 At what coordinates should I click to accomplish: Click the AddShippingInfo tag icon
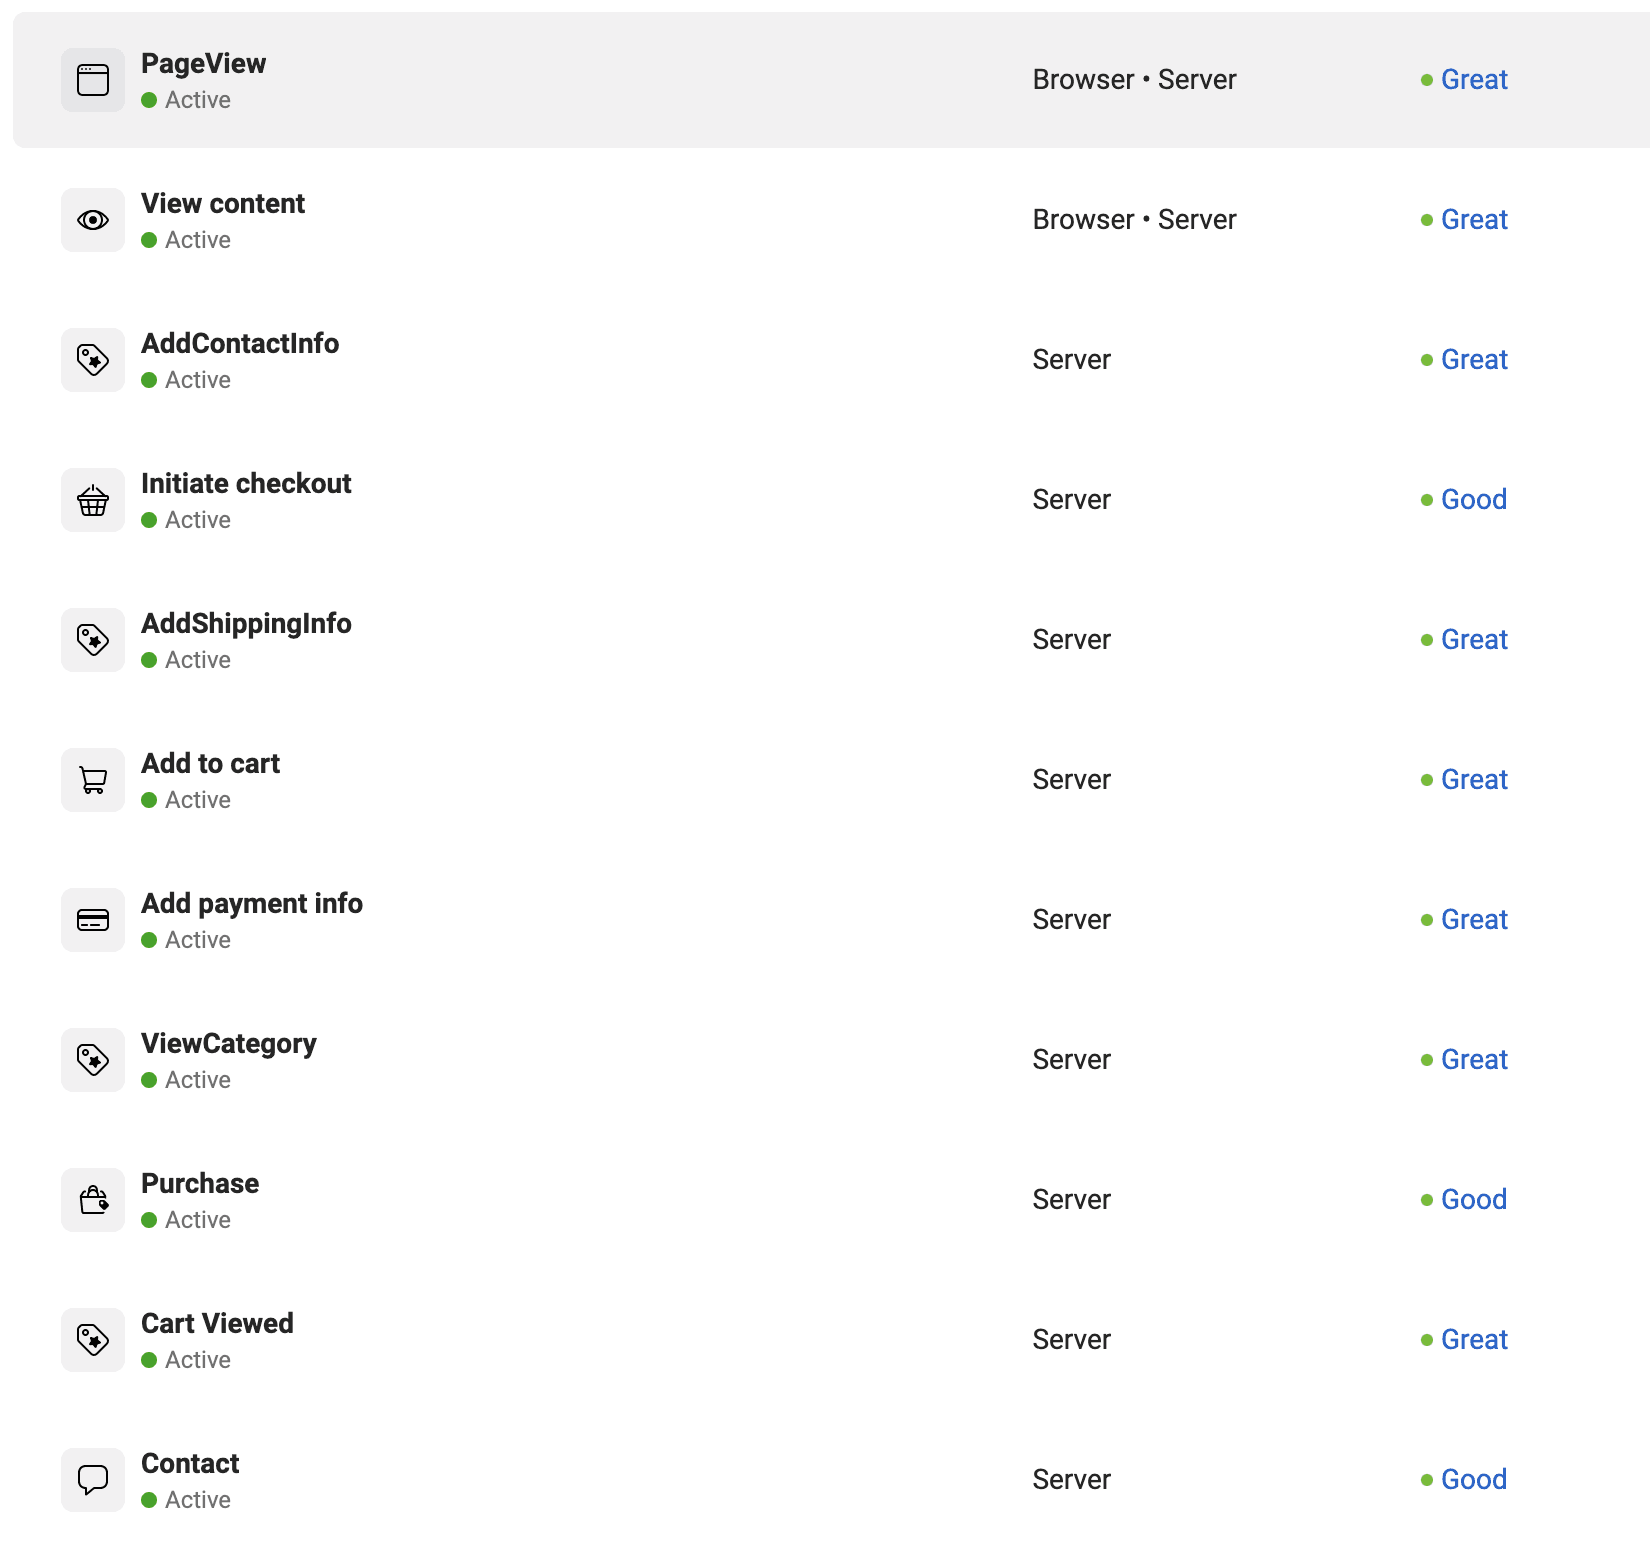click(x=93, y=640)
